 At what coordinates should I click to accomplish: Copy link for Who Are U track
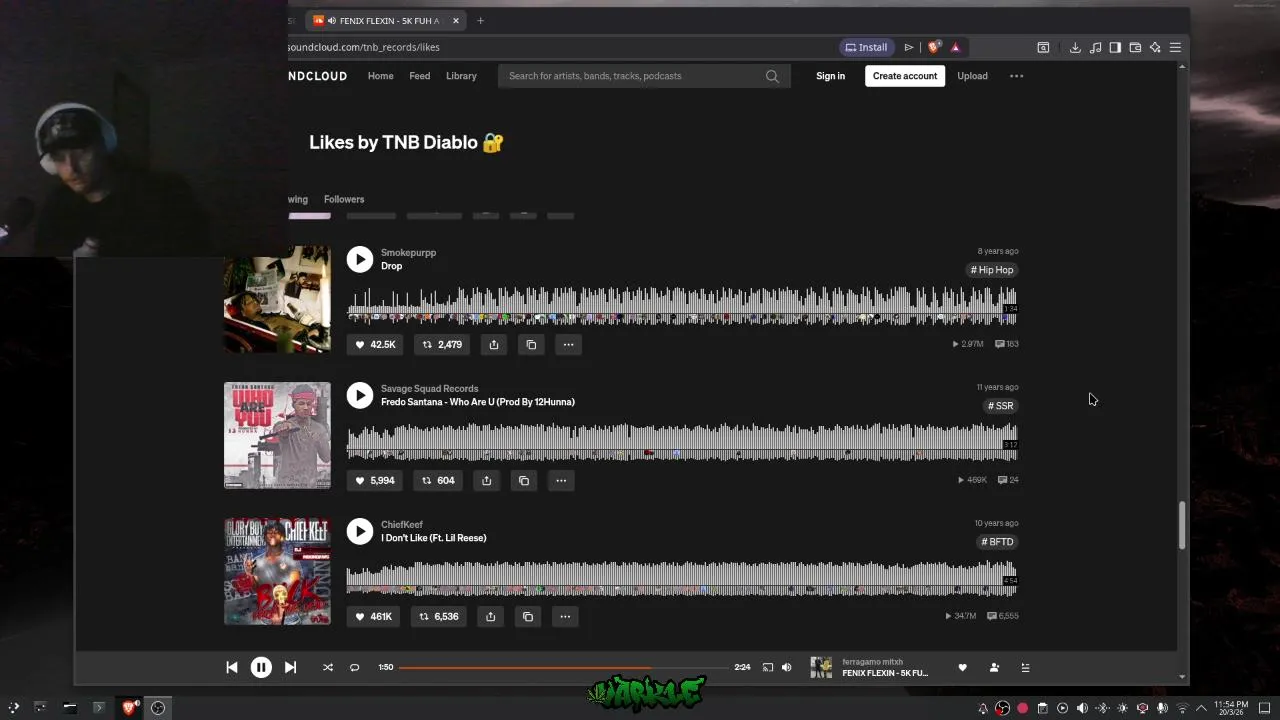click(x=524, y=480)
